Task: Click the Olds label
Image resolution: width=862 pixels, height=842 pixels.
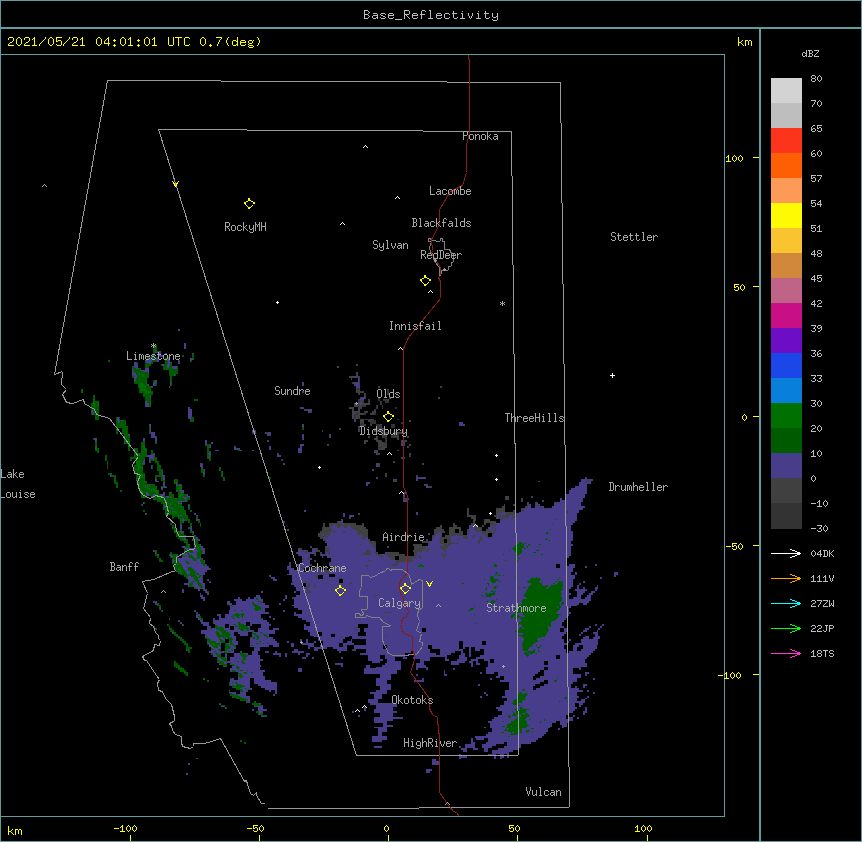Action: pyautogui.click(x=388, y=394)
